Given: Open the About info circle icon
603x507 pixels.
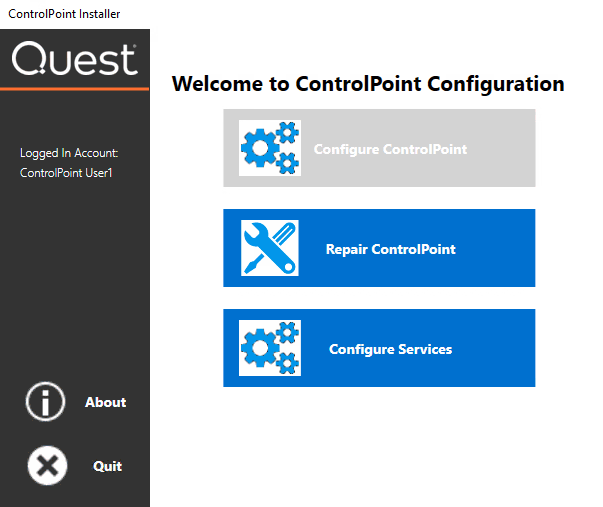Looking at the screenshot, I should 46,402.
